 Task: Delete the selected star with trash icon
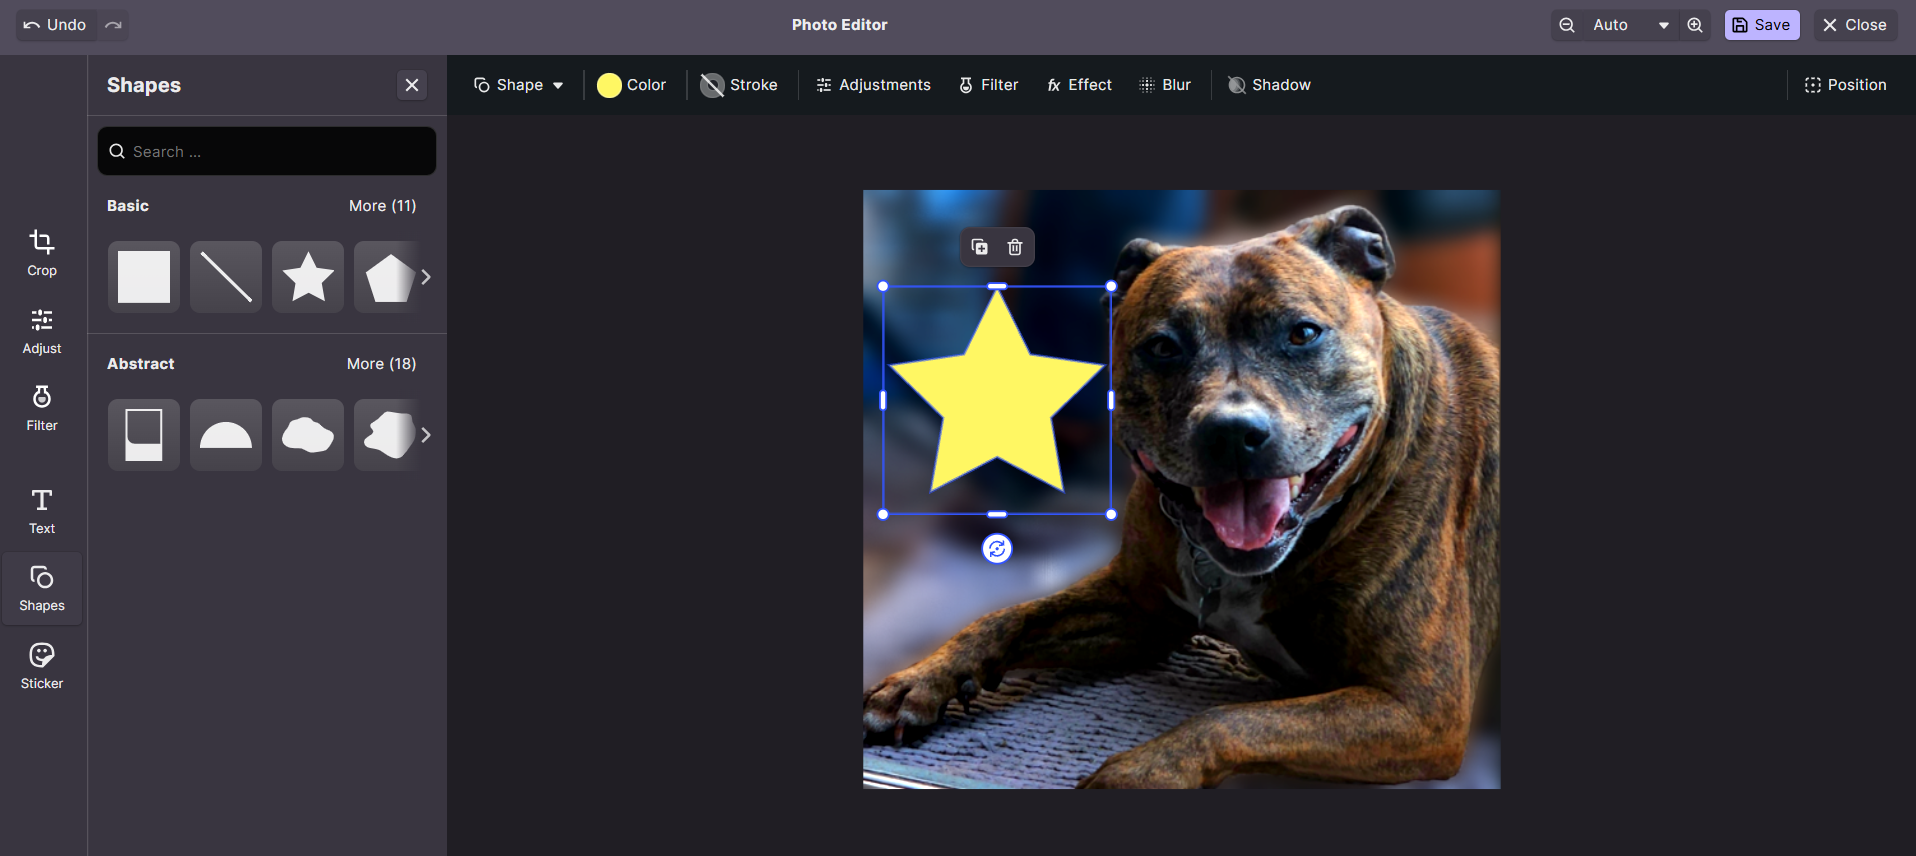click(x=1015, y=247)
